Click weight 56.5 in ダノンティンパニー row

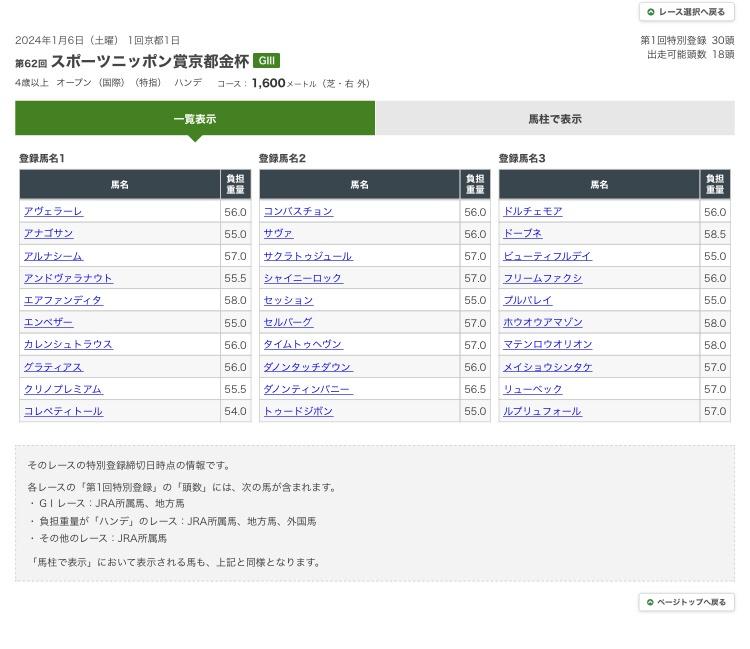475,389
